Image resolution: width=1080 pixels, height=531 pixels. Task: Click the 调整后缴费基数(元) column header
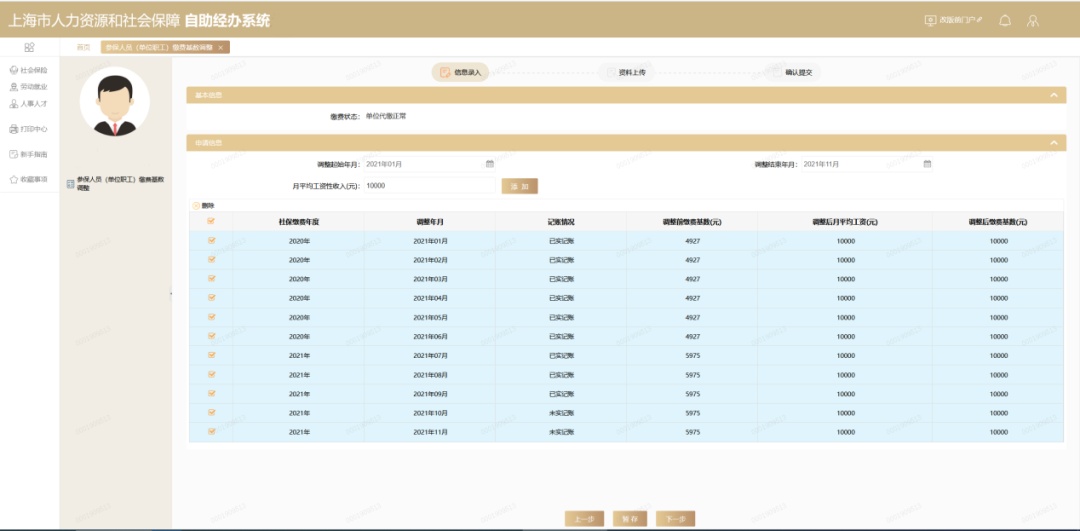point(998,222)
